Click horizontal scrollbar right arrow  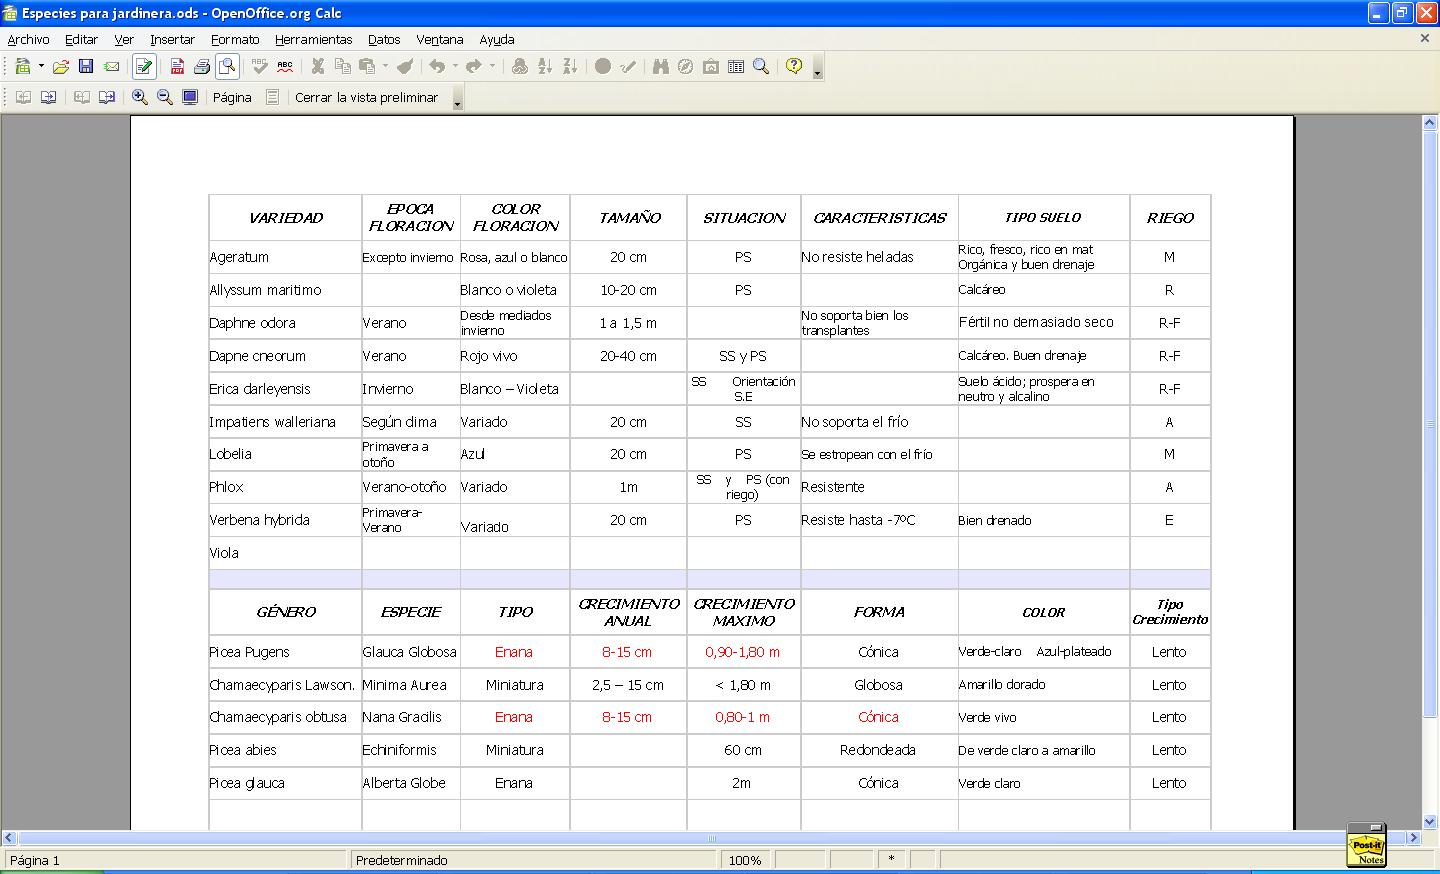(x=1415, y=837)
